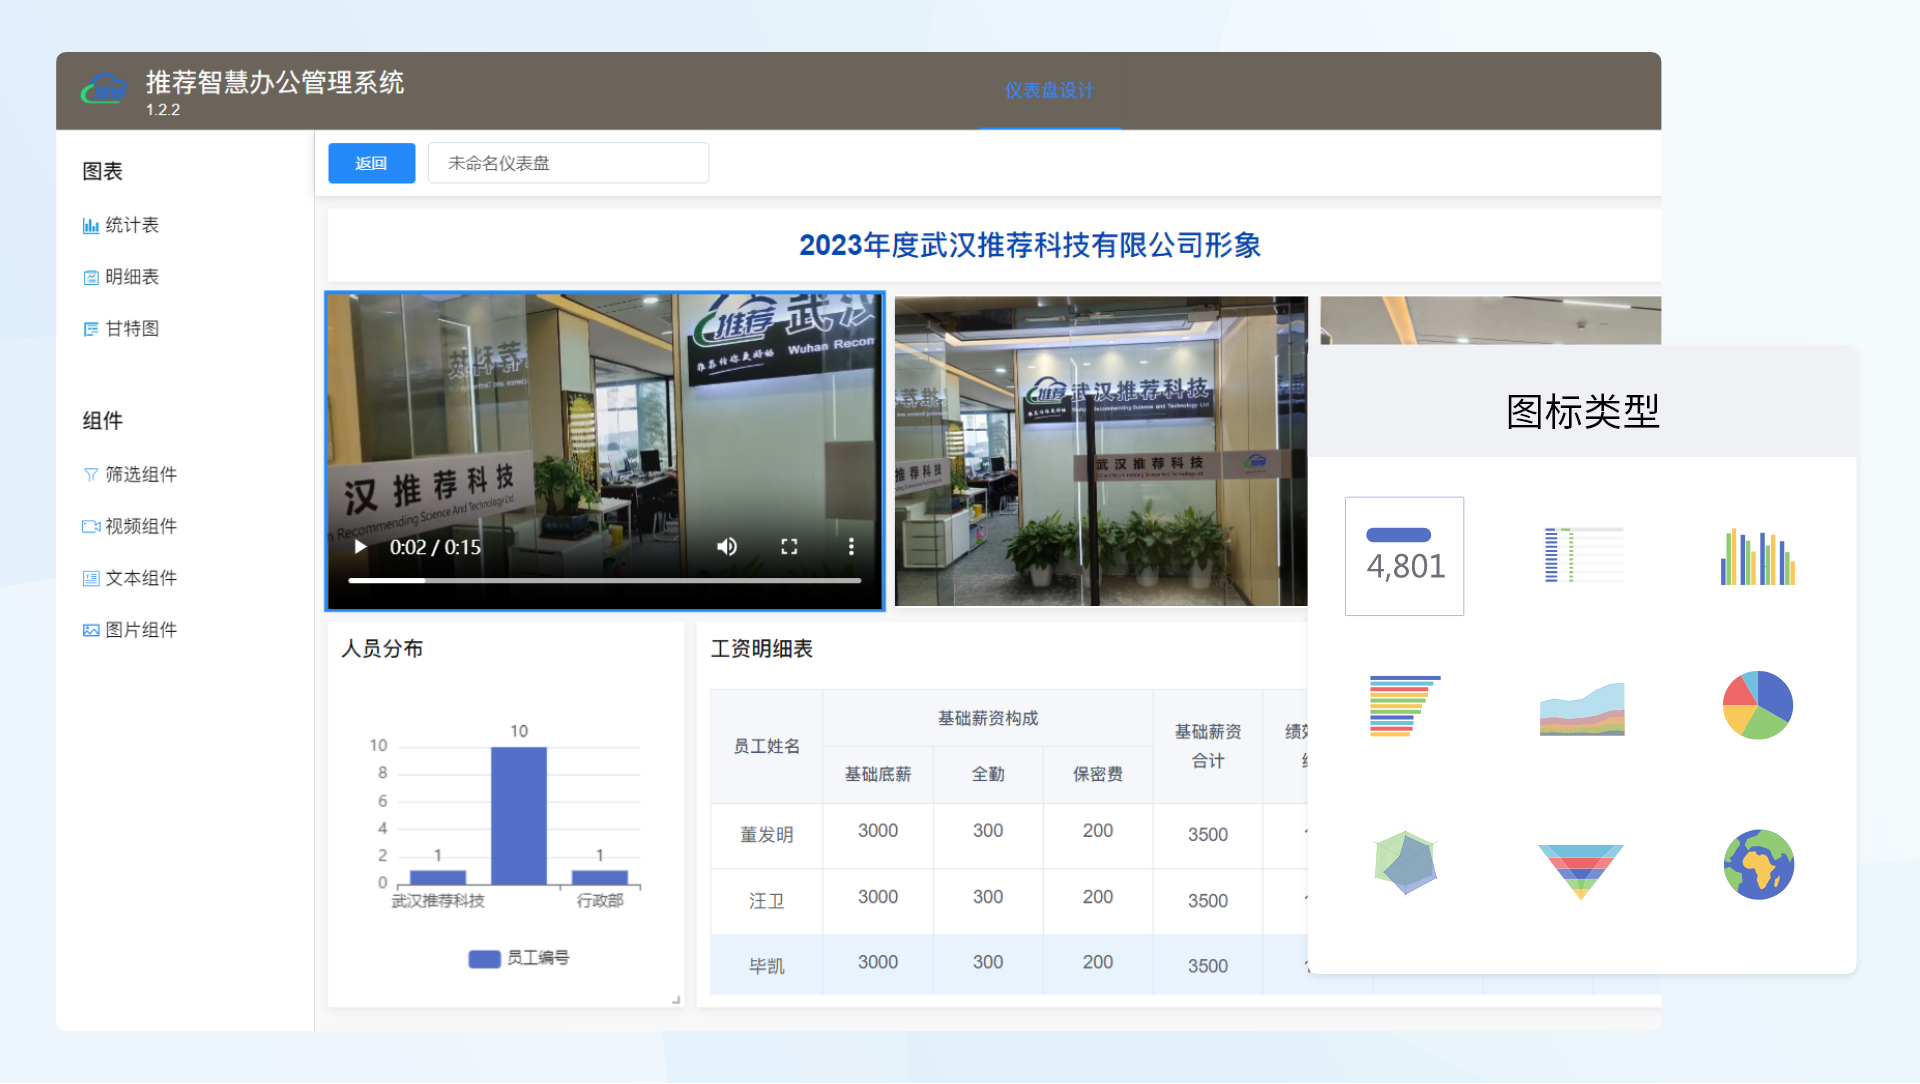Click the glass-door office photo
This screenshot has width=1920, height=1084.
[x=1101, y=451]
